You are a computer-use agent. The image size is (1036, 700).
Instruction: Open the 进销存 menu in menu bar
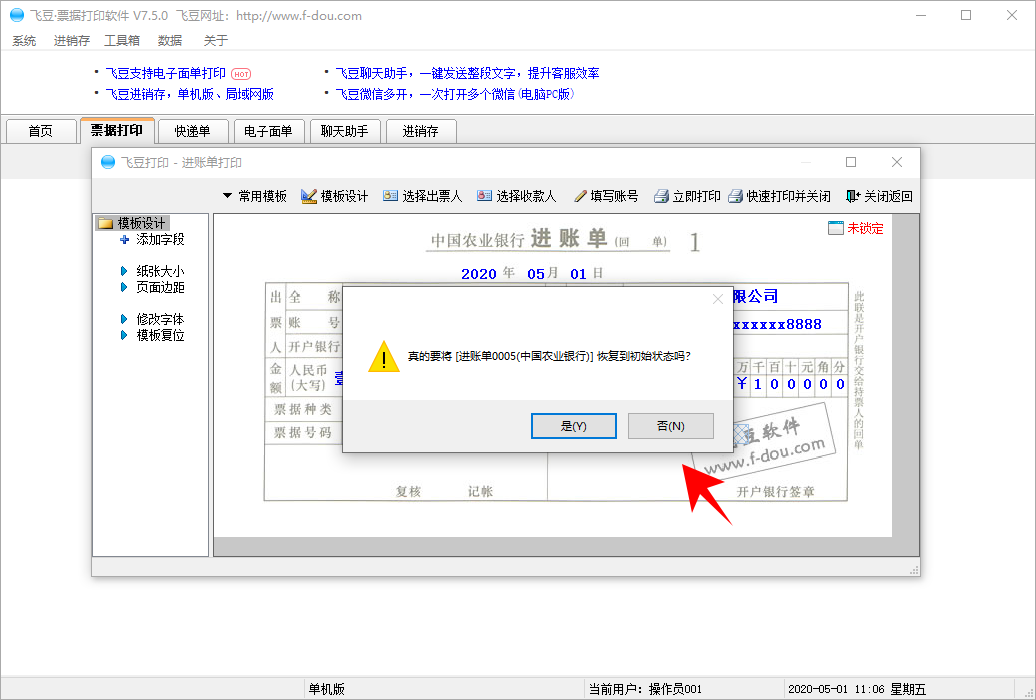point(71,40)
